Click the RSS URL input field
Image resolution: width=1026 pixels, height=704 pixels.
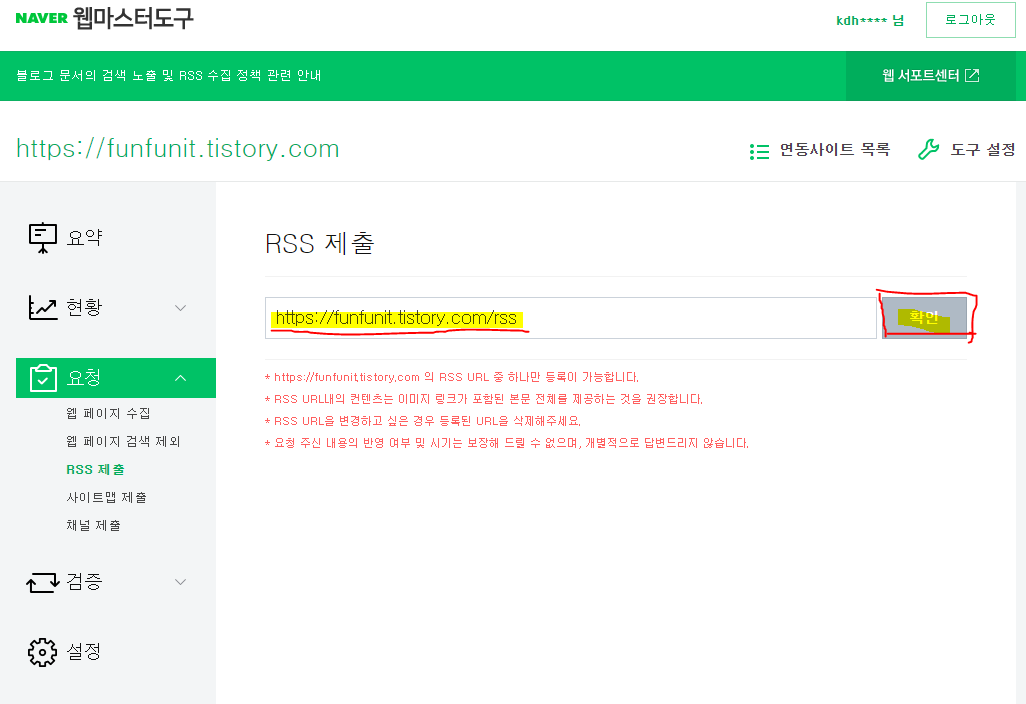click(571, 318)
